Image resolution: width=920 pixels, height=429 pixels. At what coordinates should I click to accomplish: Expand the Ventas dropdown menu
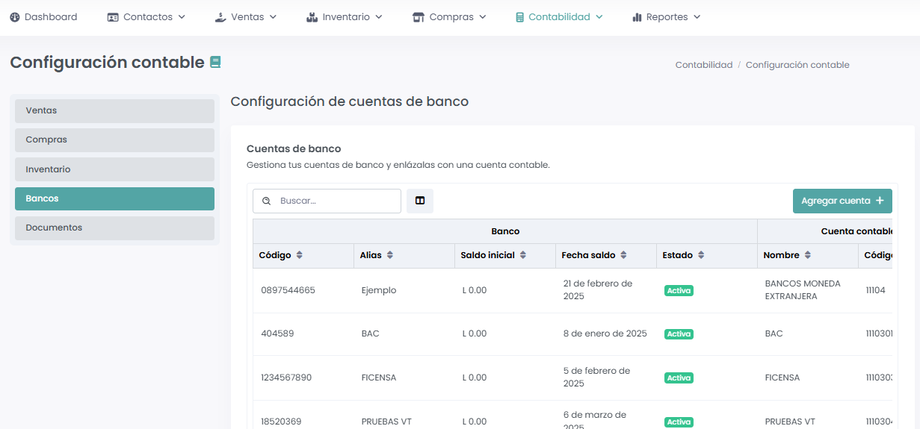(245, 17)
